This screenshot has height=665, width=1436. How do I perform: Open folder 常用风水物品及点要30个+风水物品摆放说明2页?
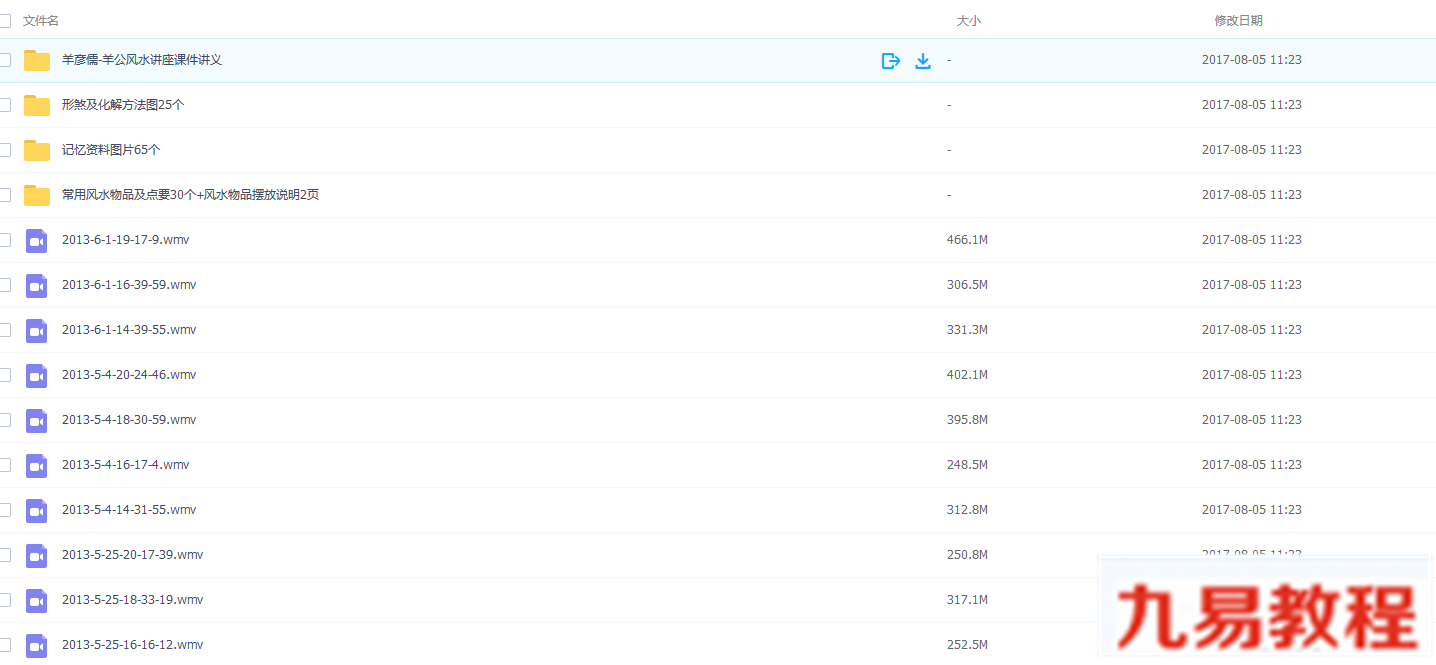tap(191, 195)
